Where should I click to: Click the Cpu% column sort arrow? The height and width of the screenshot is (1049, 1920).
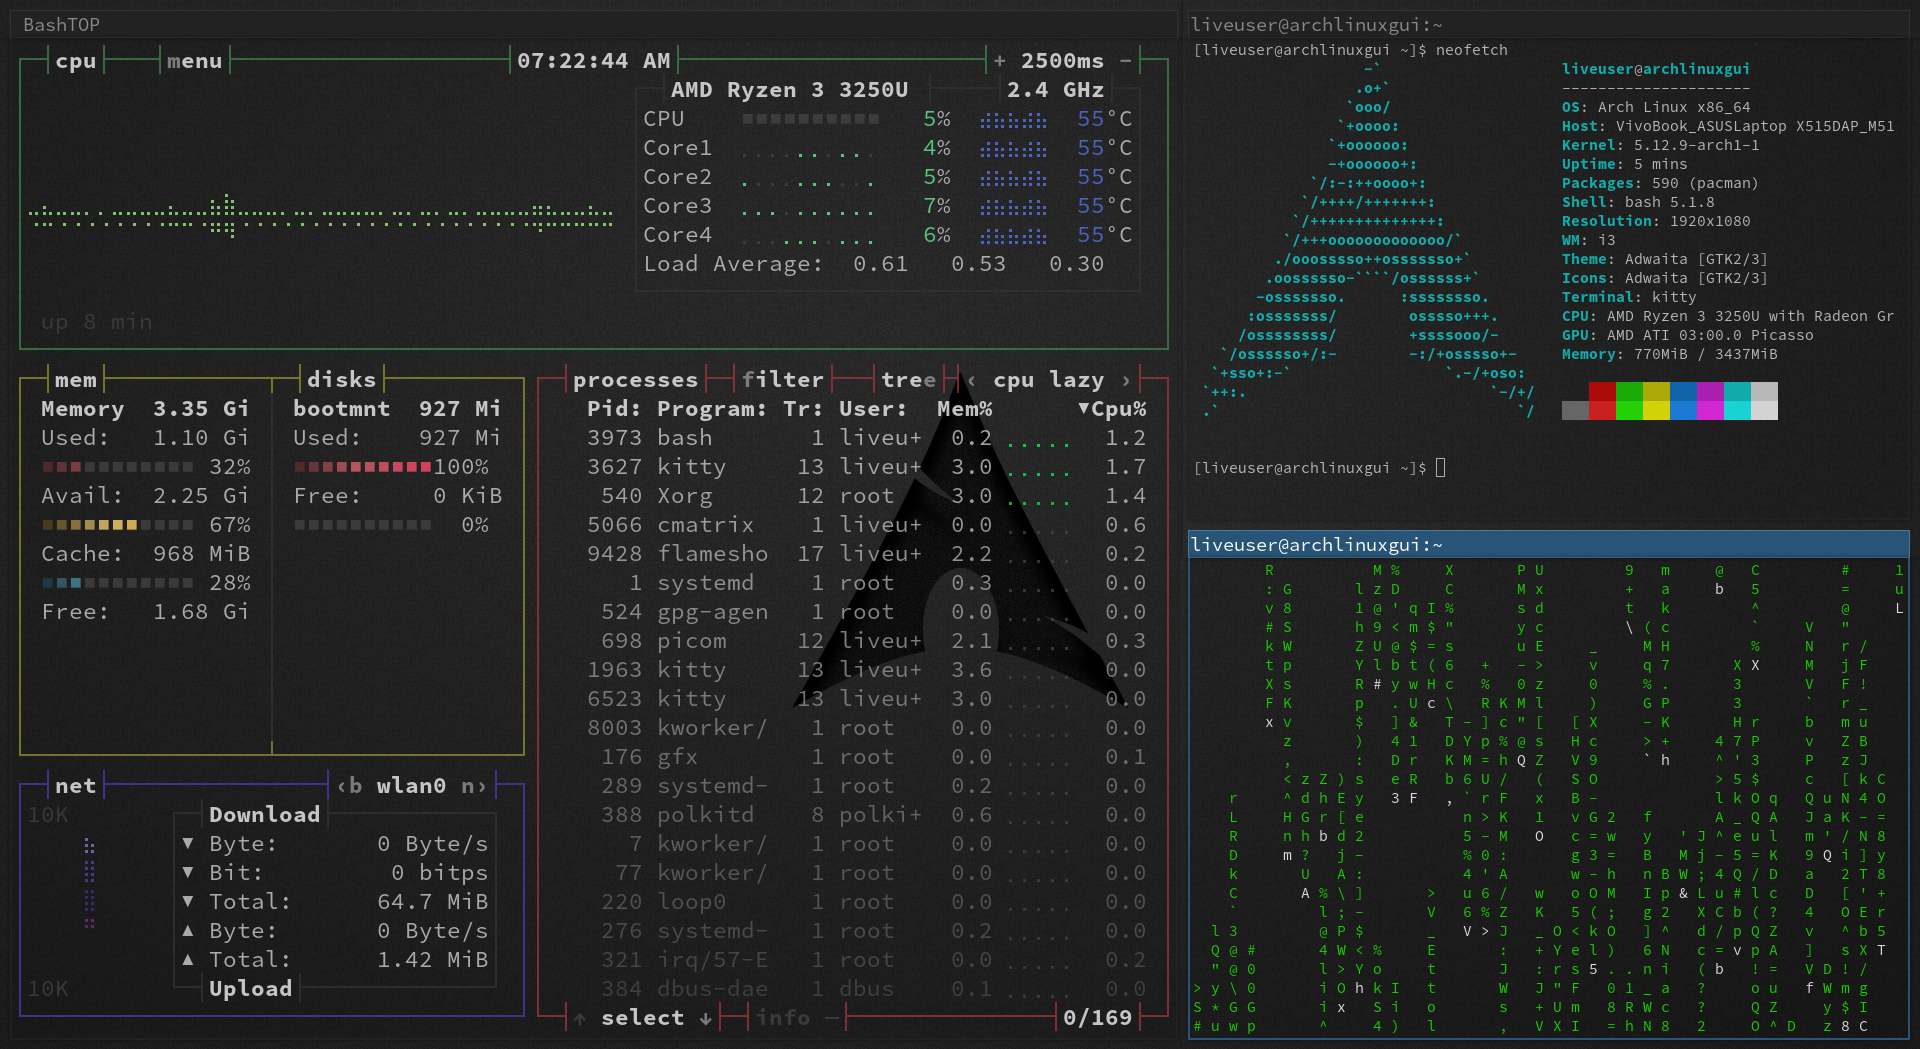(1083, 408)
